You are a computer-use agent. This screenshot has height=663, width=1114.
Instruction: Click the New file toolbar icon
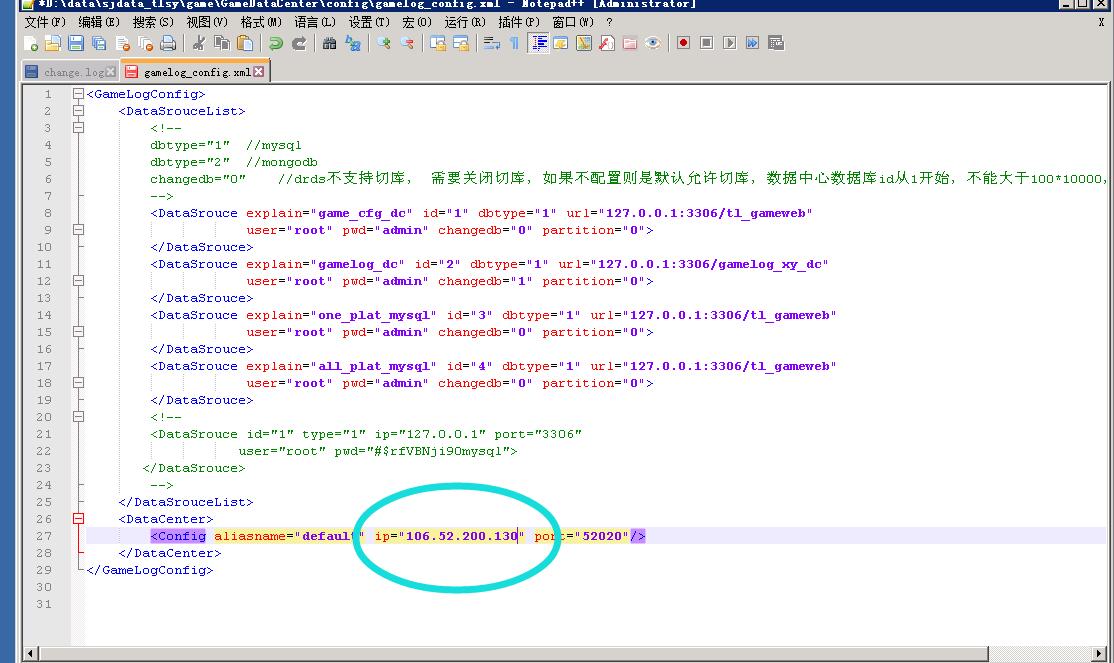[x=31, y=43]
